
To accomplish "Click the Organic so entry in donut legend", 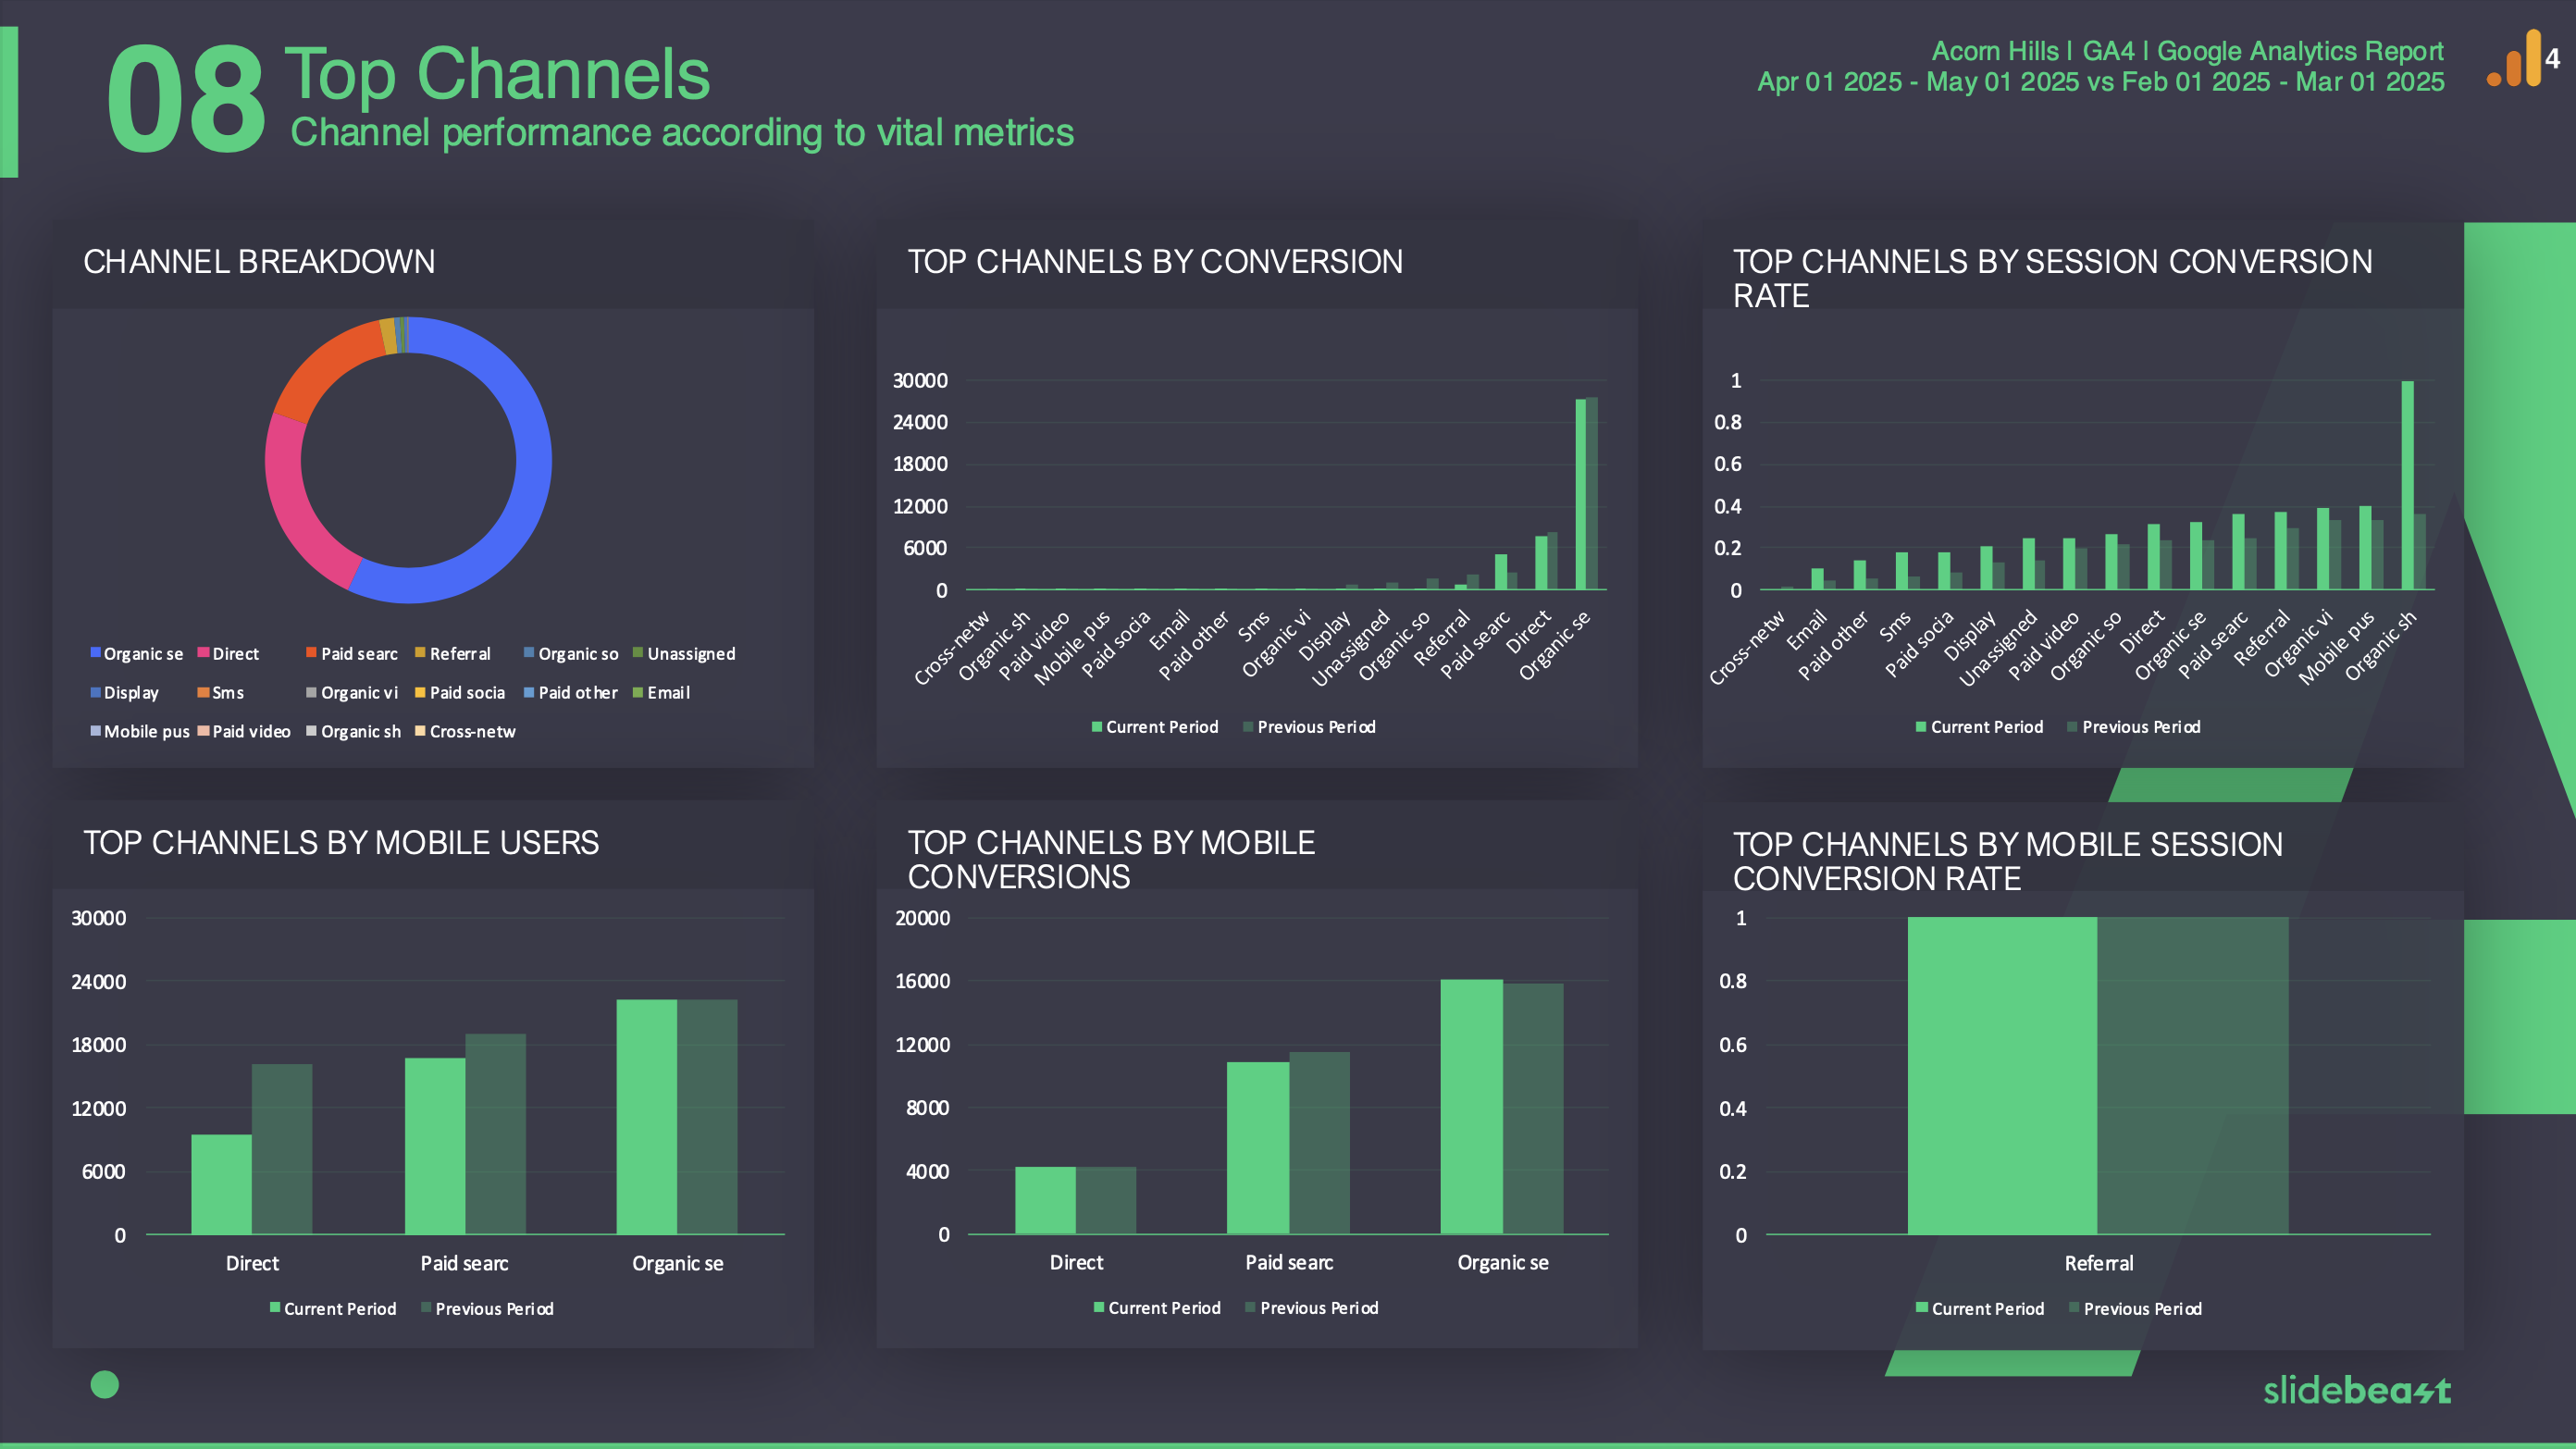I will [571, 653].
